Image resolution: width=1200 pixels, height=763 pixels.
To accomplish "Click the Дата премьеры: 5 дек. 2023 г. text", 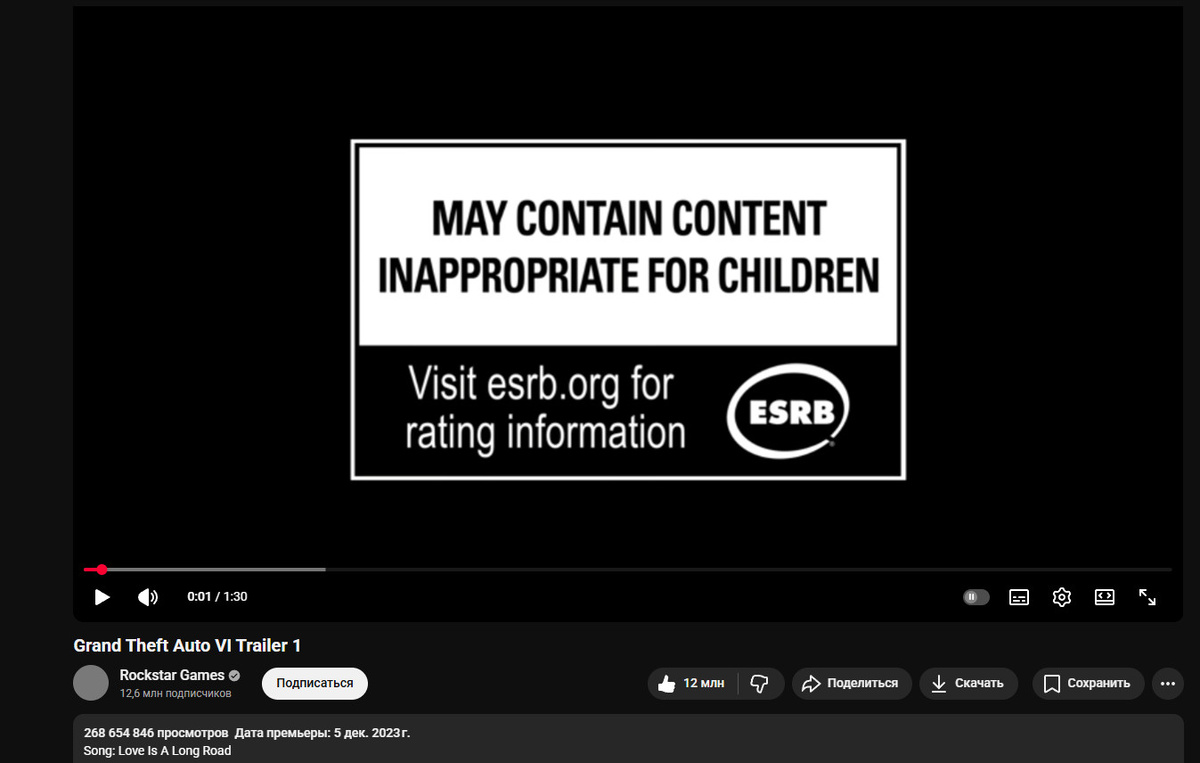I will click(322, 733).
